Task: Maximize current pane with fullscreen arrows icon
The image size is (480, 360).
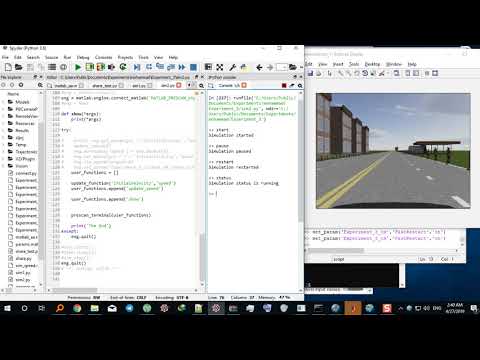Action: [x=220, y=67]
